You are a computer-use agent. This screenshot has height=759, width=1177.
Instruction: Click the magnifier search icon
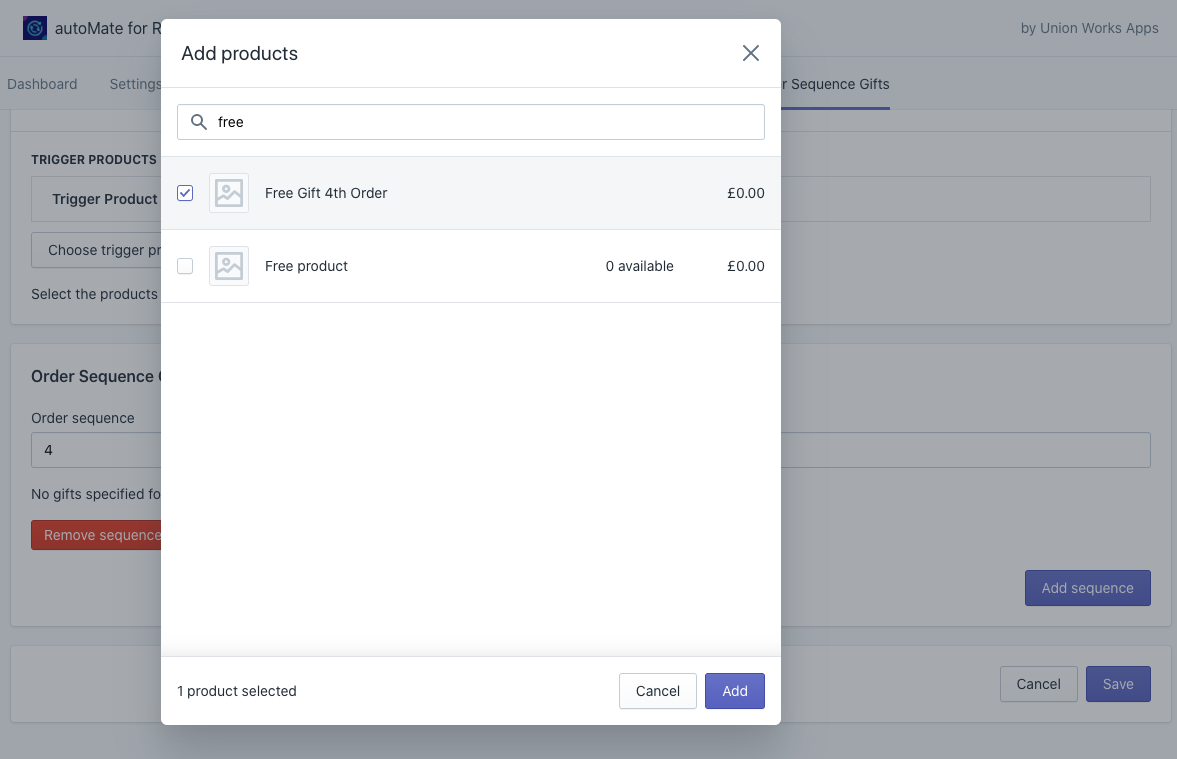point(199,122)
